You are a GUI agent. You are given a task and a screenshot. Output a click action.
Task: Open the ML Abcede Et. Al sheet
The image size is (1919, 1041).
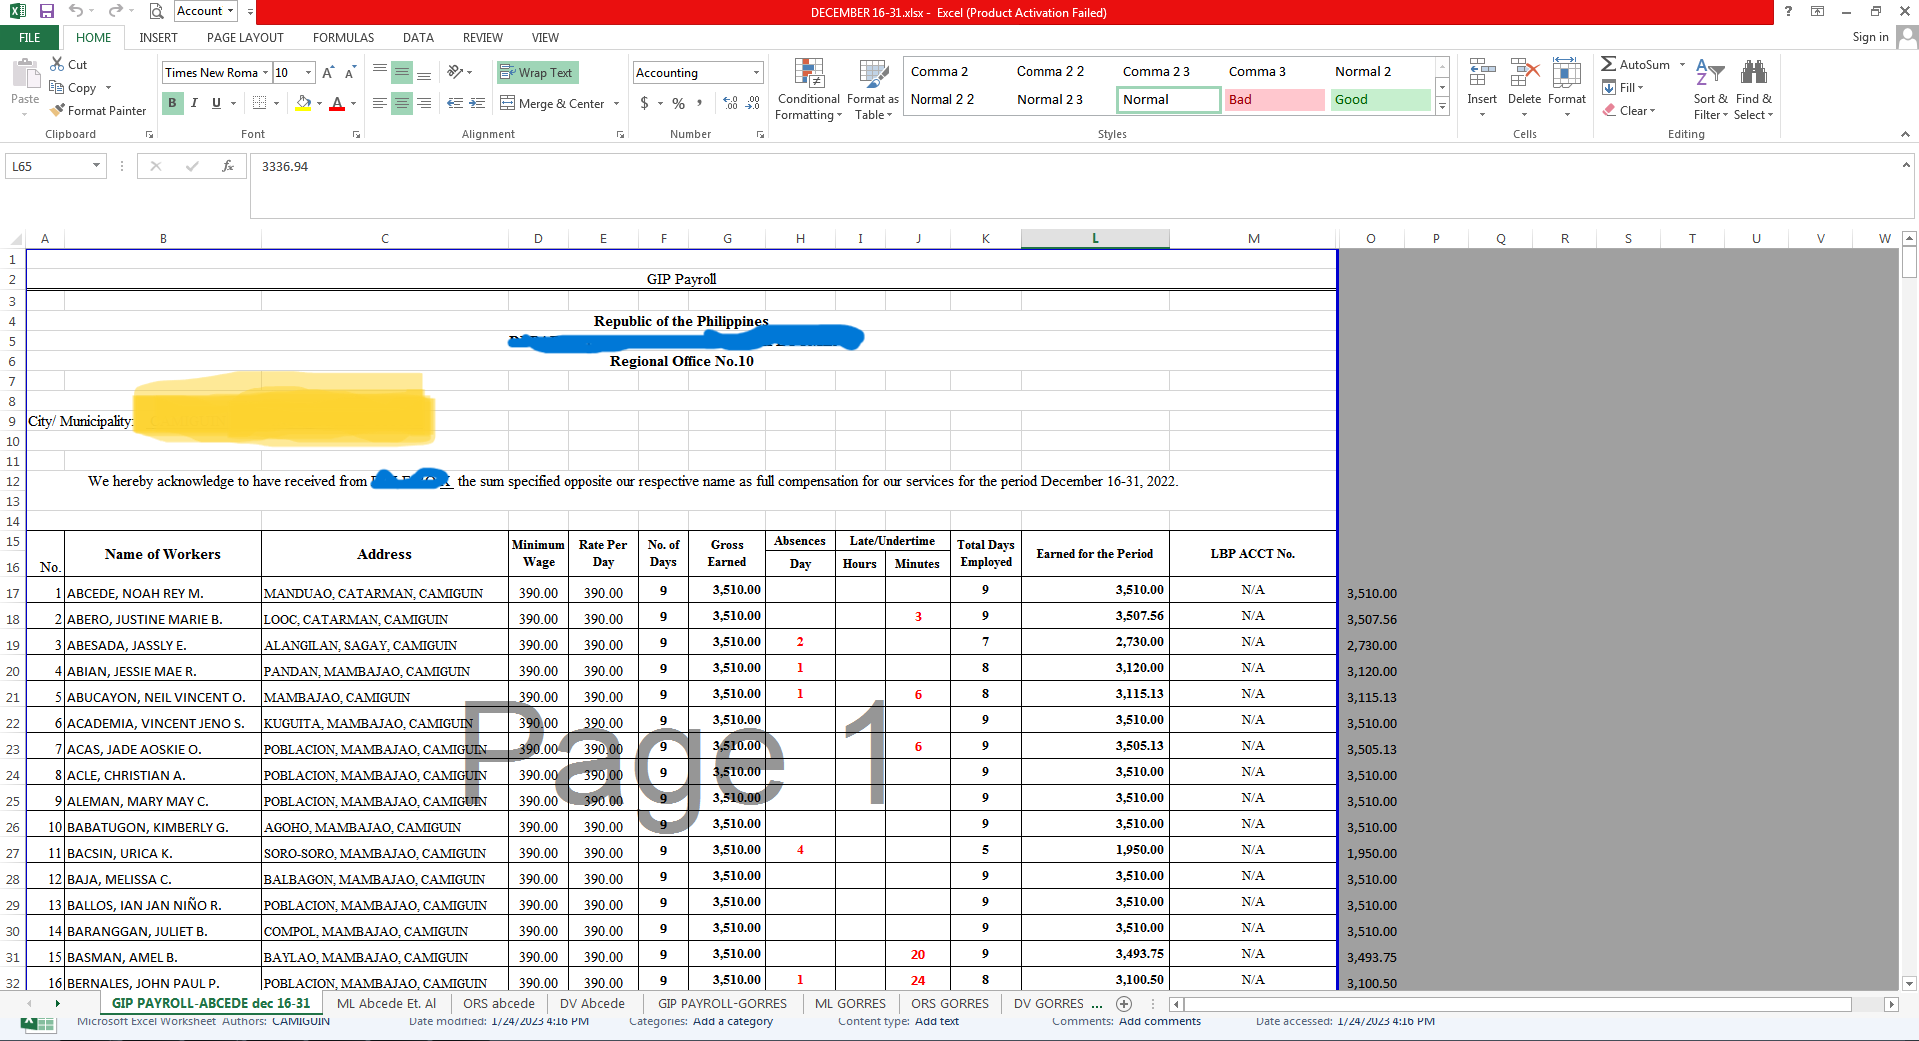coord(386,1003)
